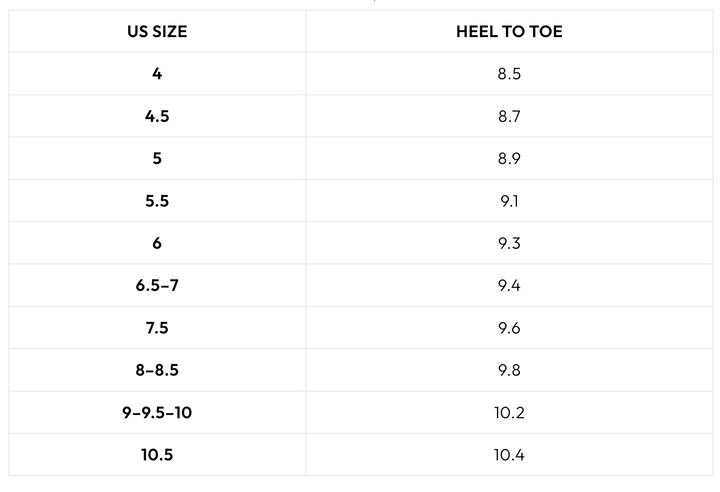720x492 pixels.
Task: Select the 10.4 heel to toe value
Action: click(x=509, y=455)
